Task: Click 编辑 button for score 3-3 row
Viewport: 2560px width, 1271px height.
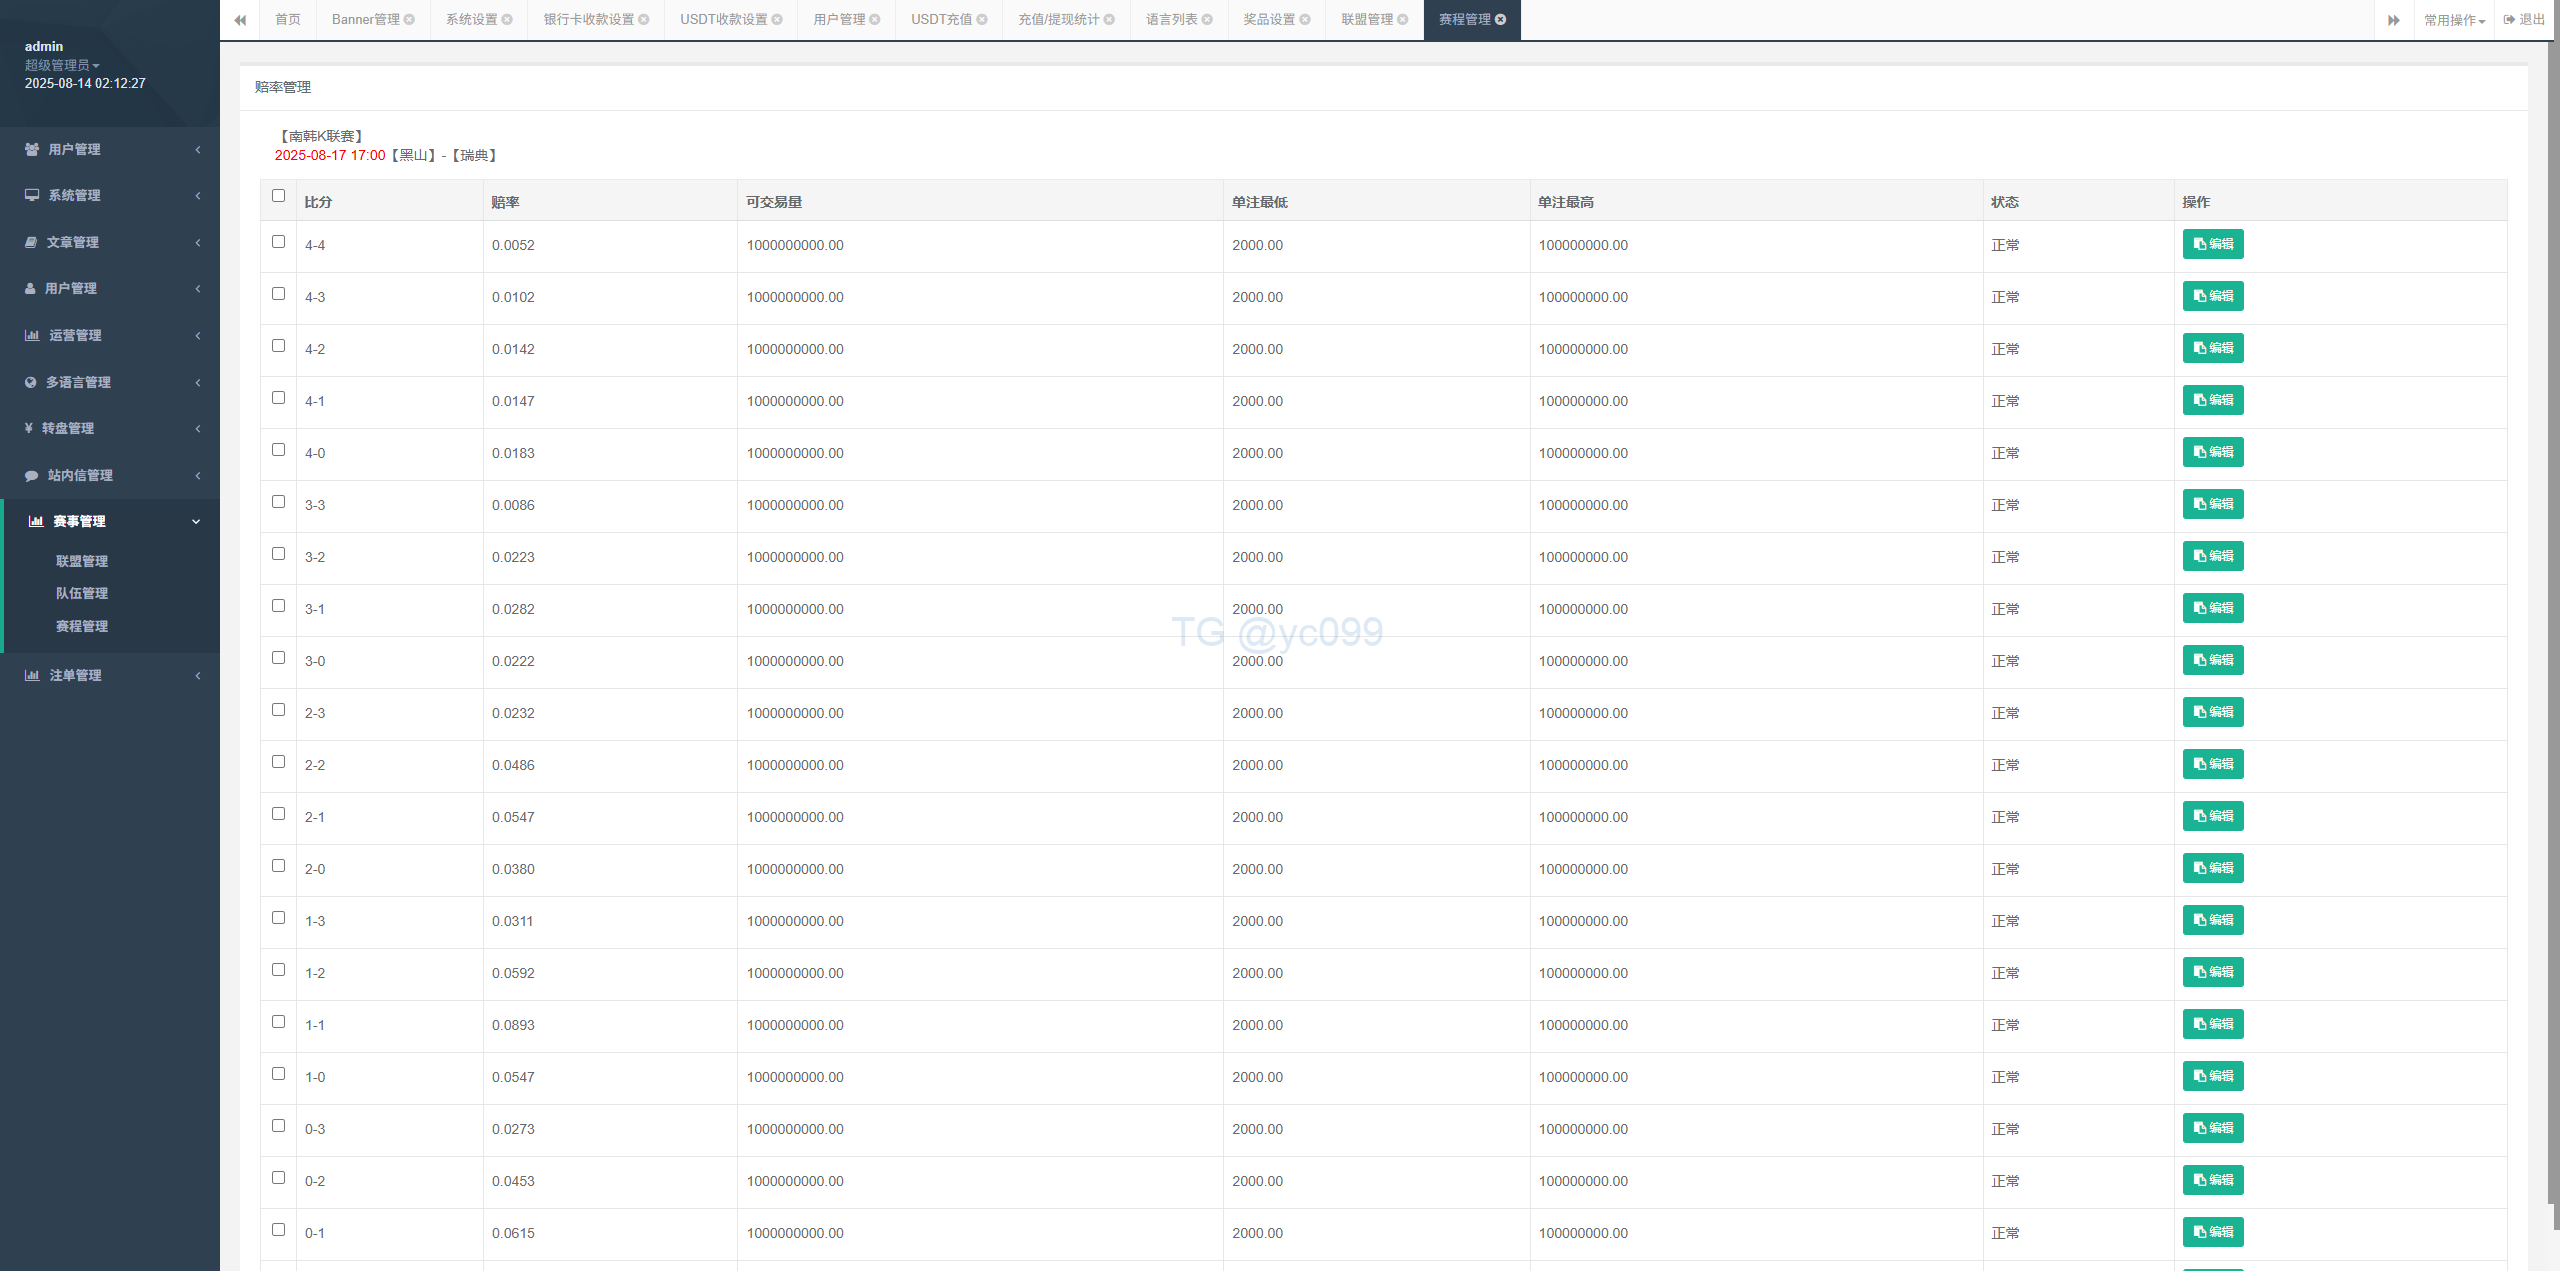Action: [2212, 504]
